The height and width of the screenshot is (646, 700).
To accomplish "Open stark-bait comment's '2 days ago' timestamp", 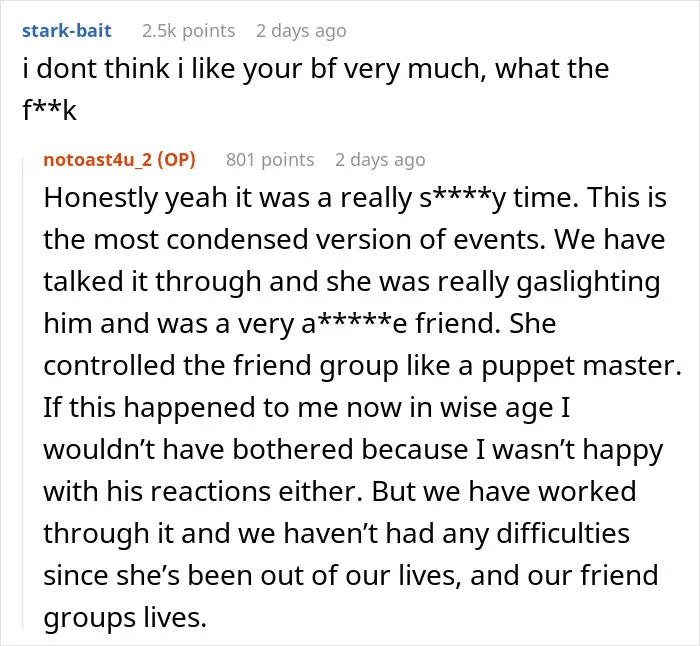I will coord(301,31).
